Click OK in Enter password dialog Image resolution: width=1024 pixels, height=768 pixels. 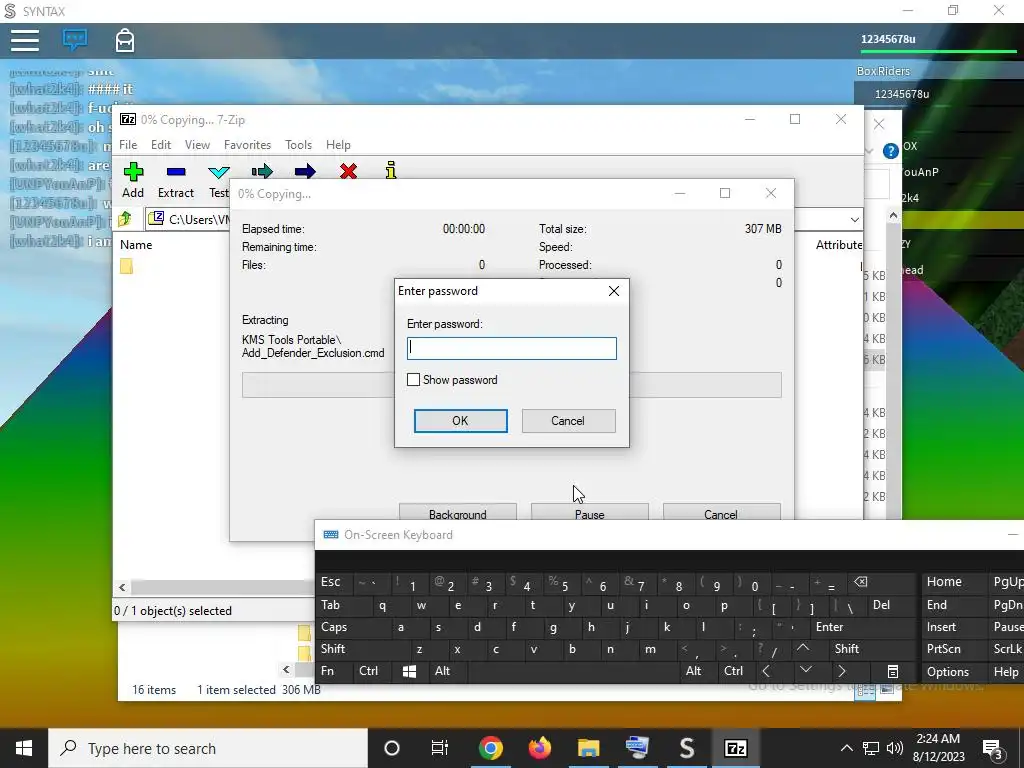click(460, 421)
